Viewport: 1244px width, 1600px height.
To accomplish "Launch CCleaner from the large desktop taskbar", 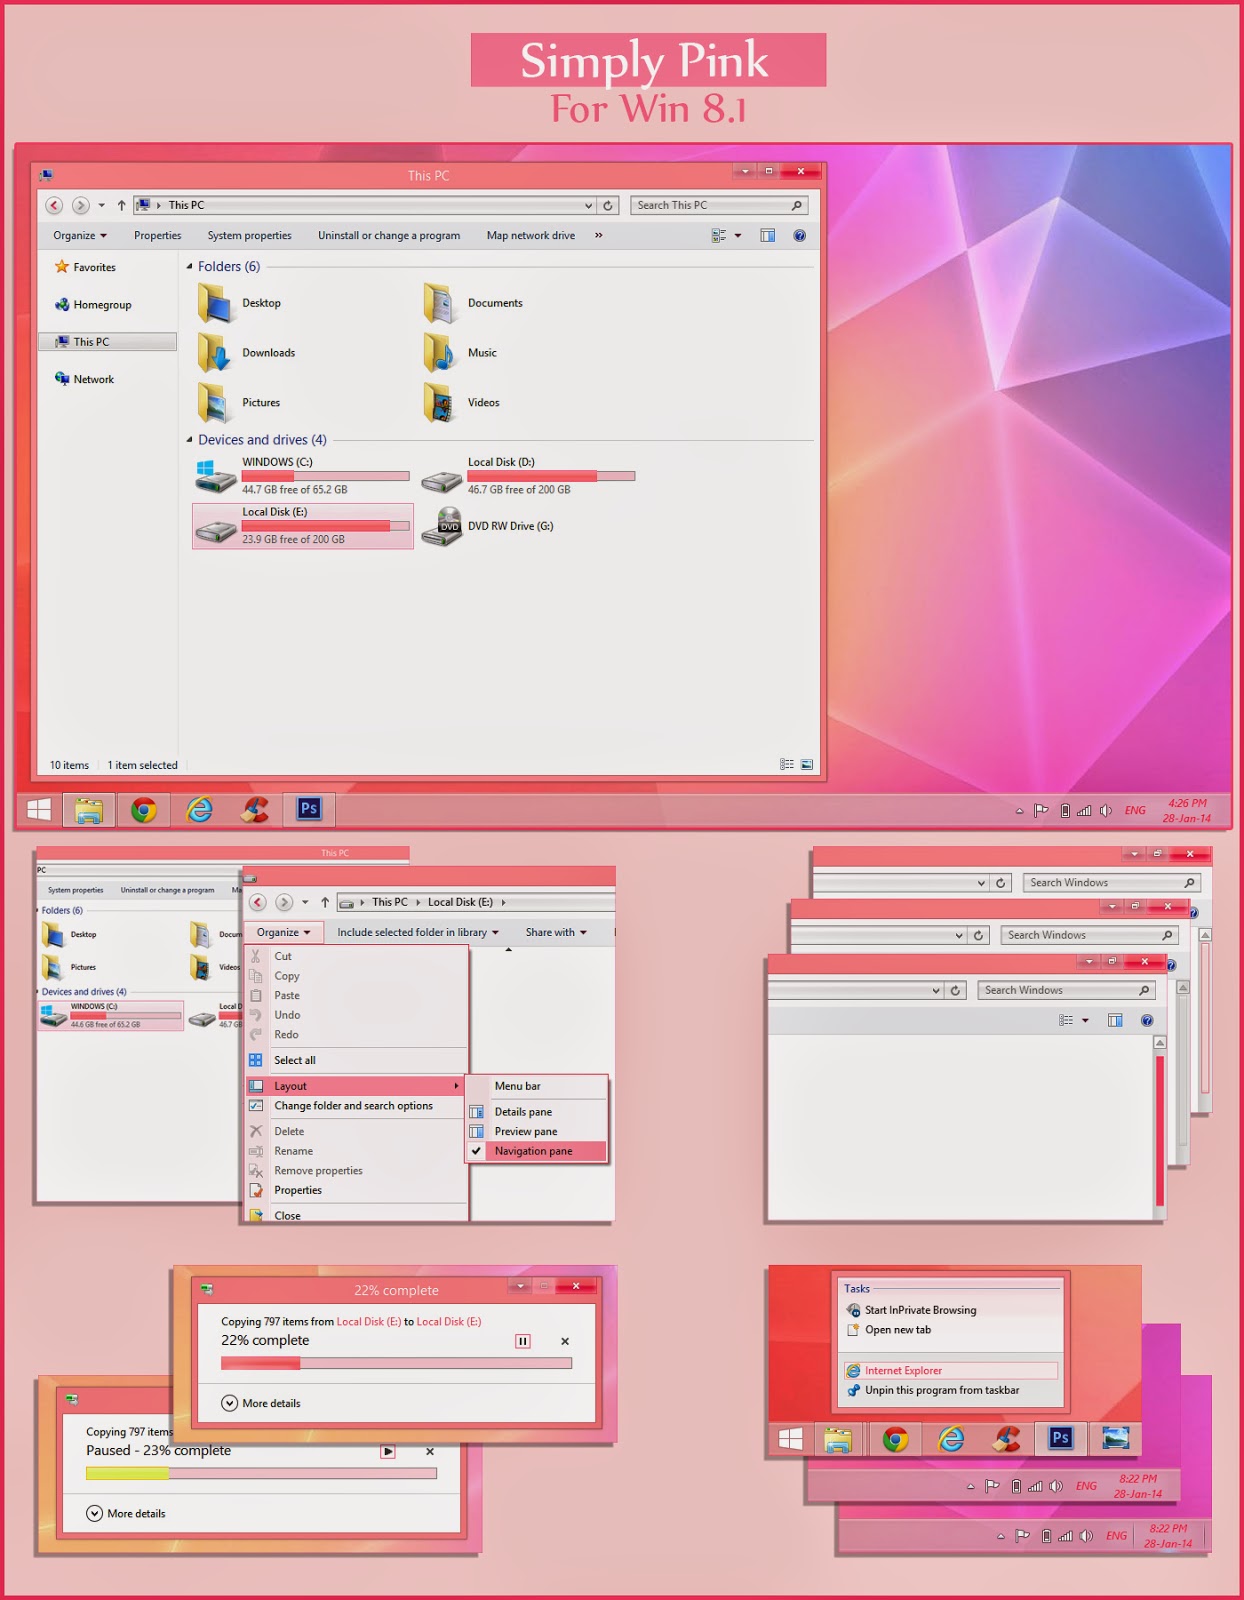I will pyautogui.click(x=254, y=809).
